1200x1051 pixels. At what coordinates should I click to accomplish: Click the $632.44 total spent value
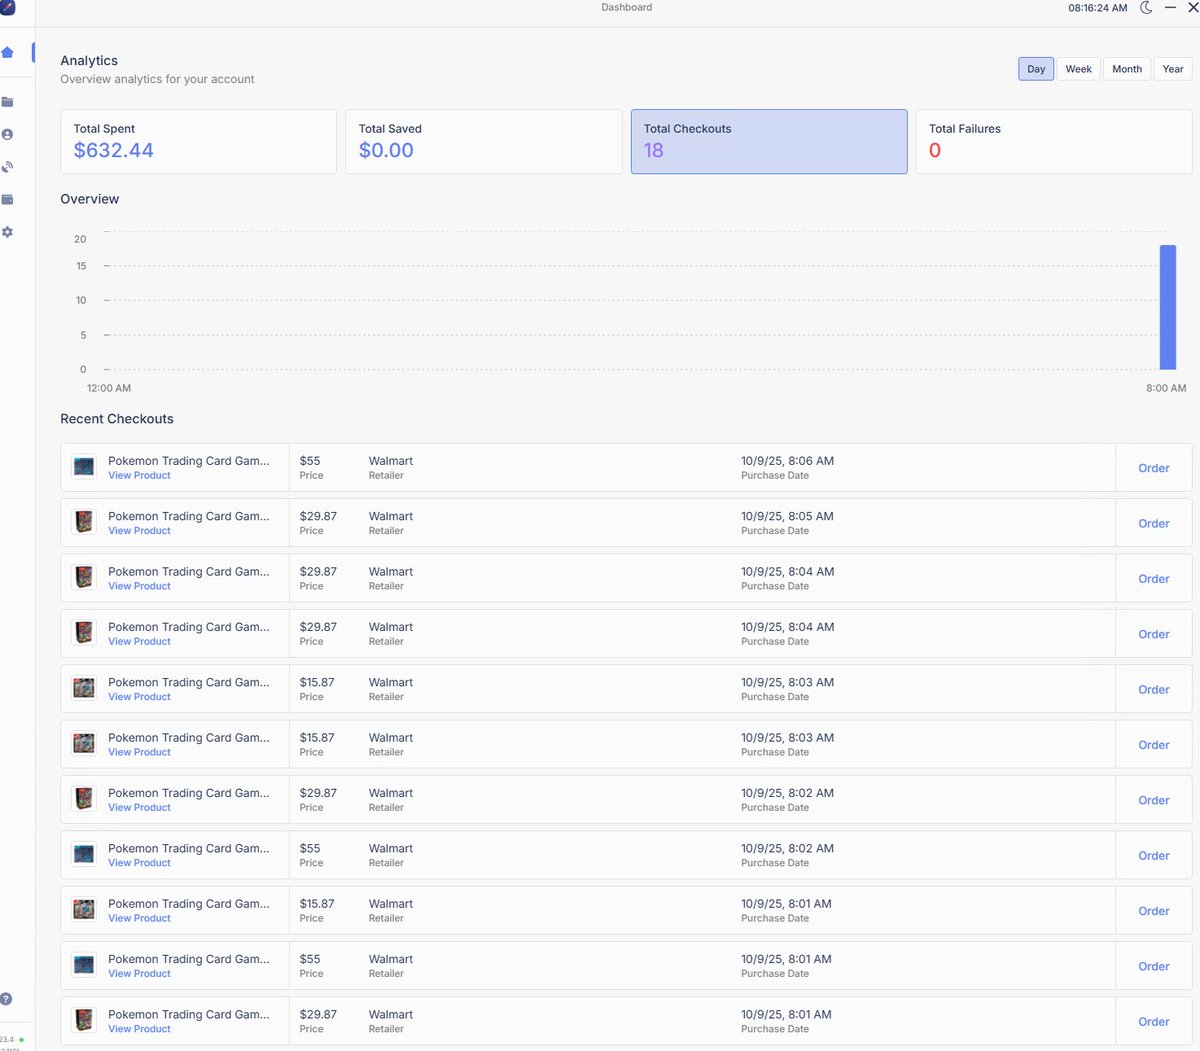[x=114, y=151]
